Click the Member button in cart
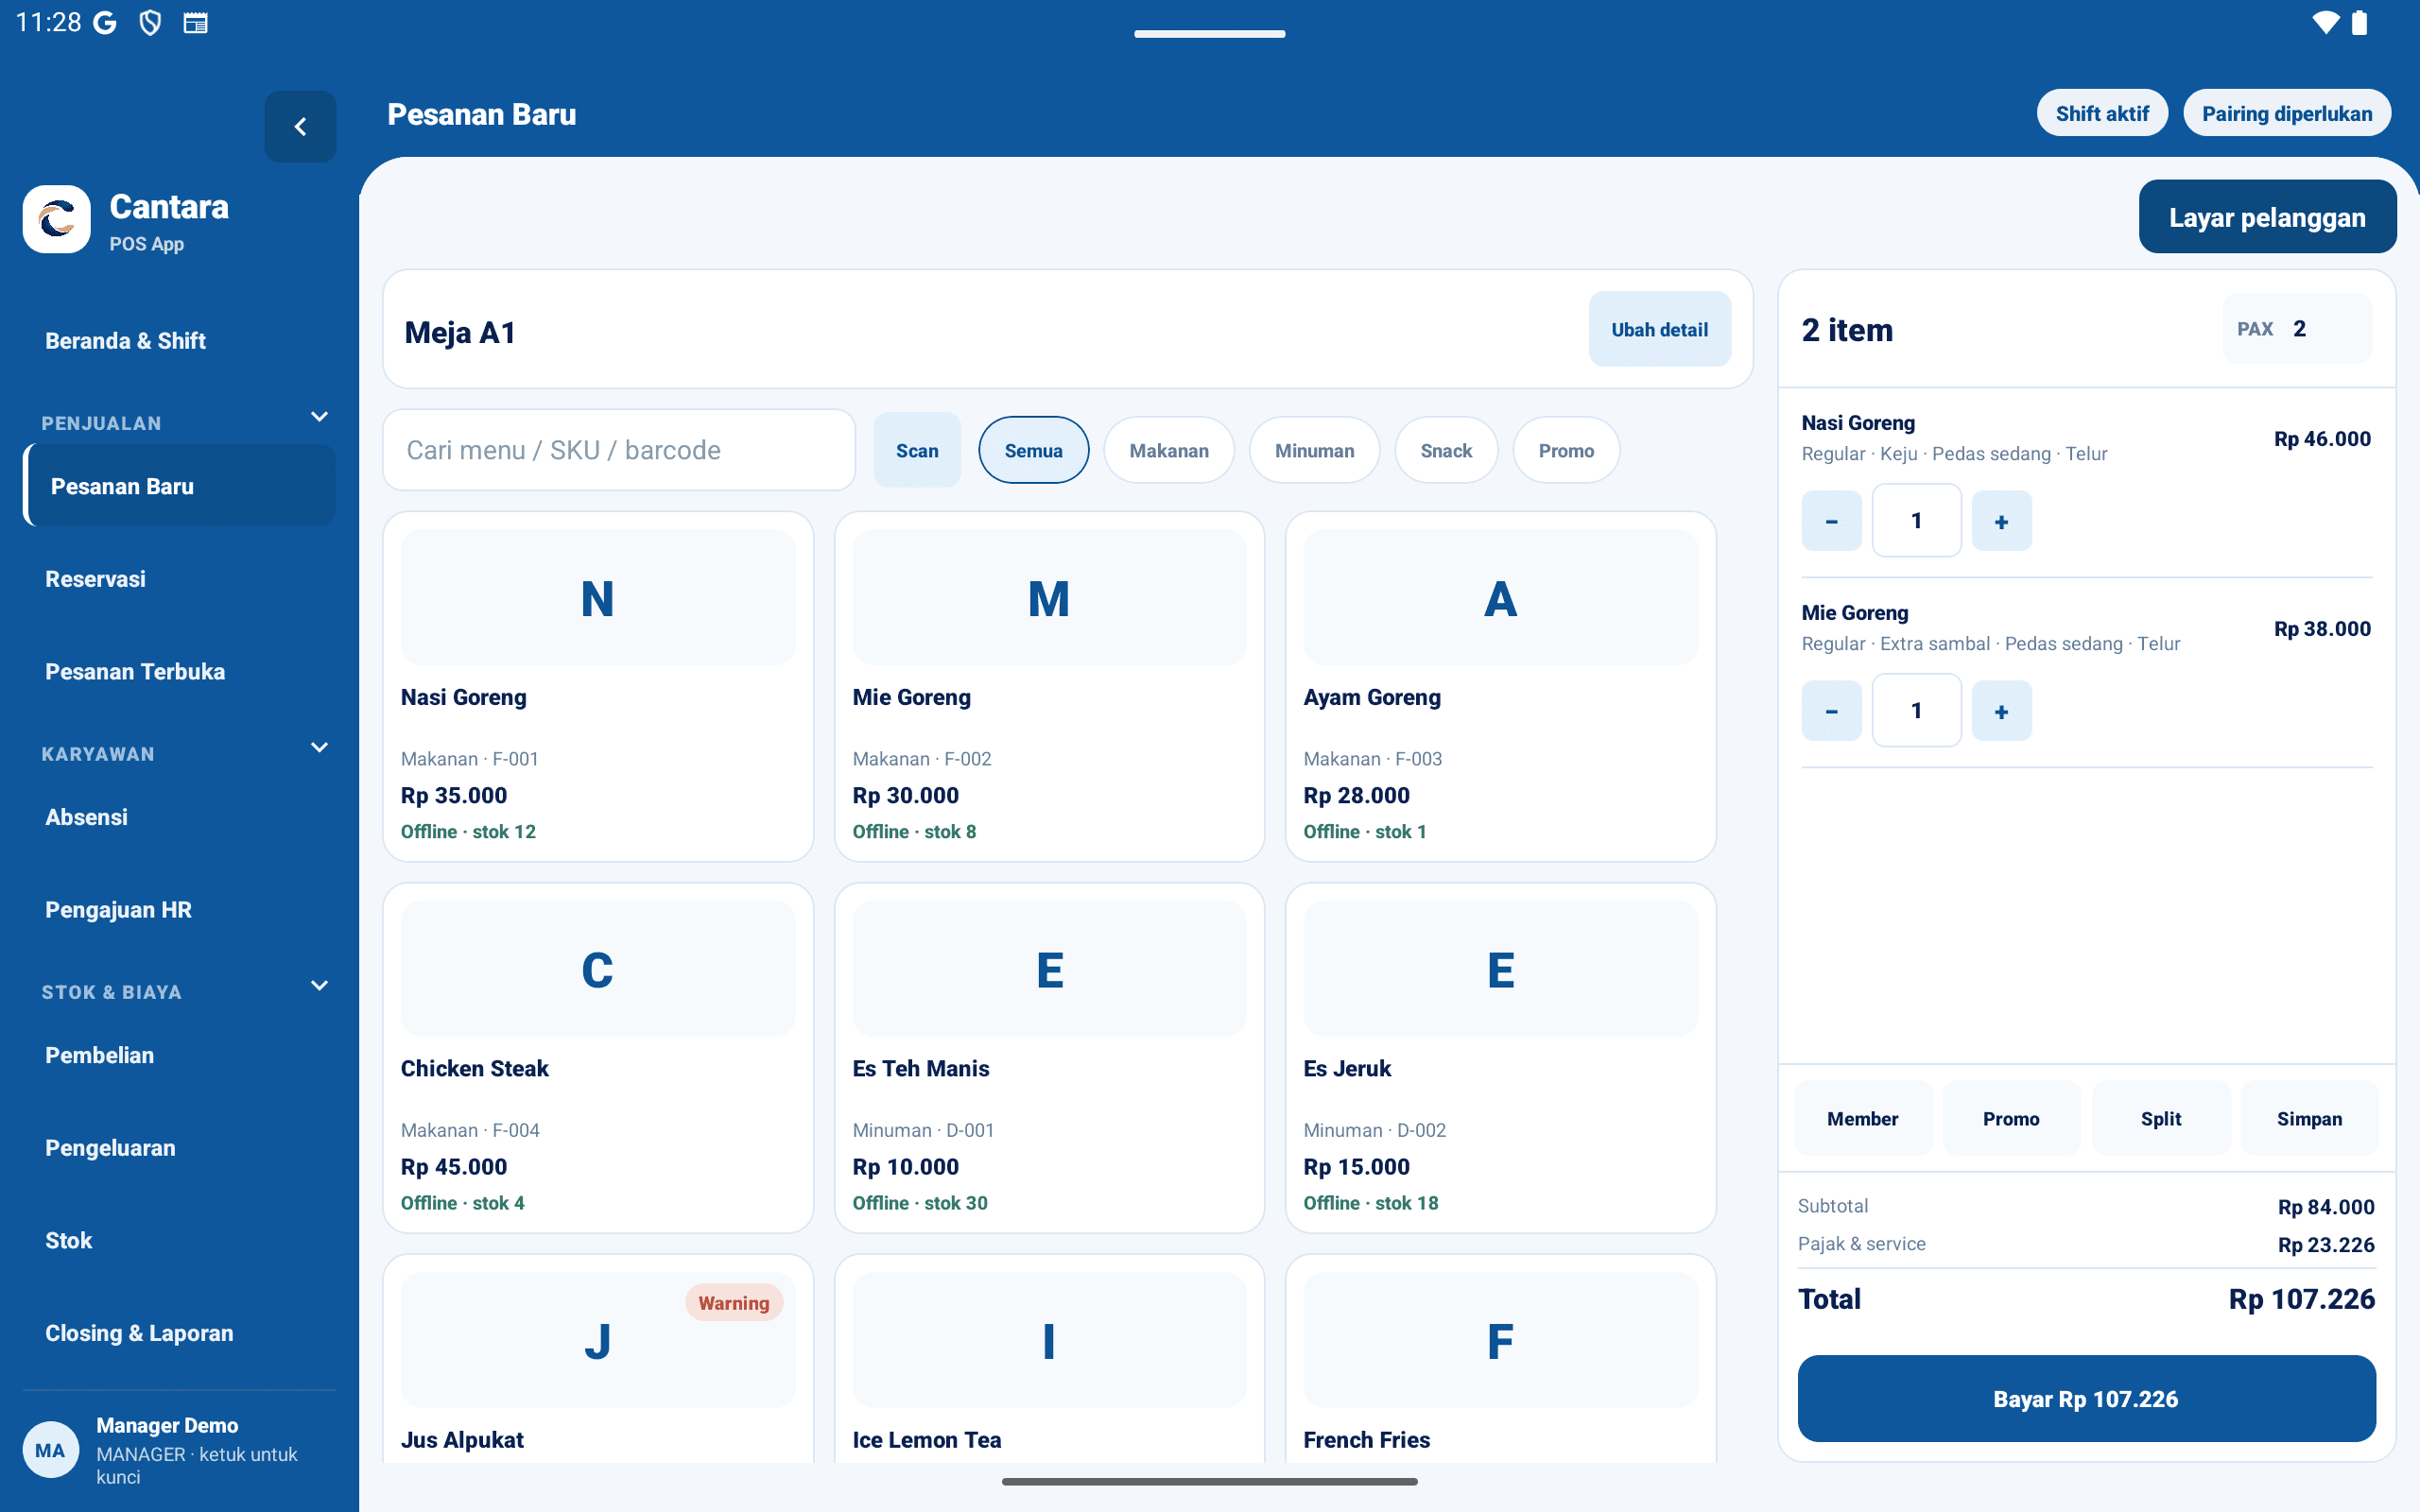The image size is (2420, 1512). [x=1862, y=1118]
